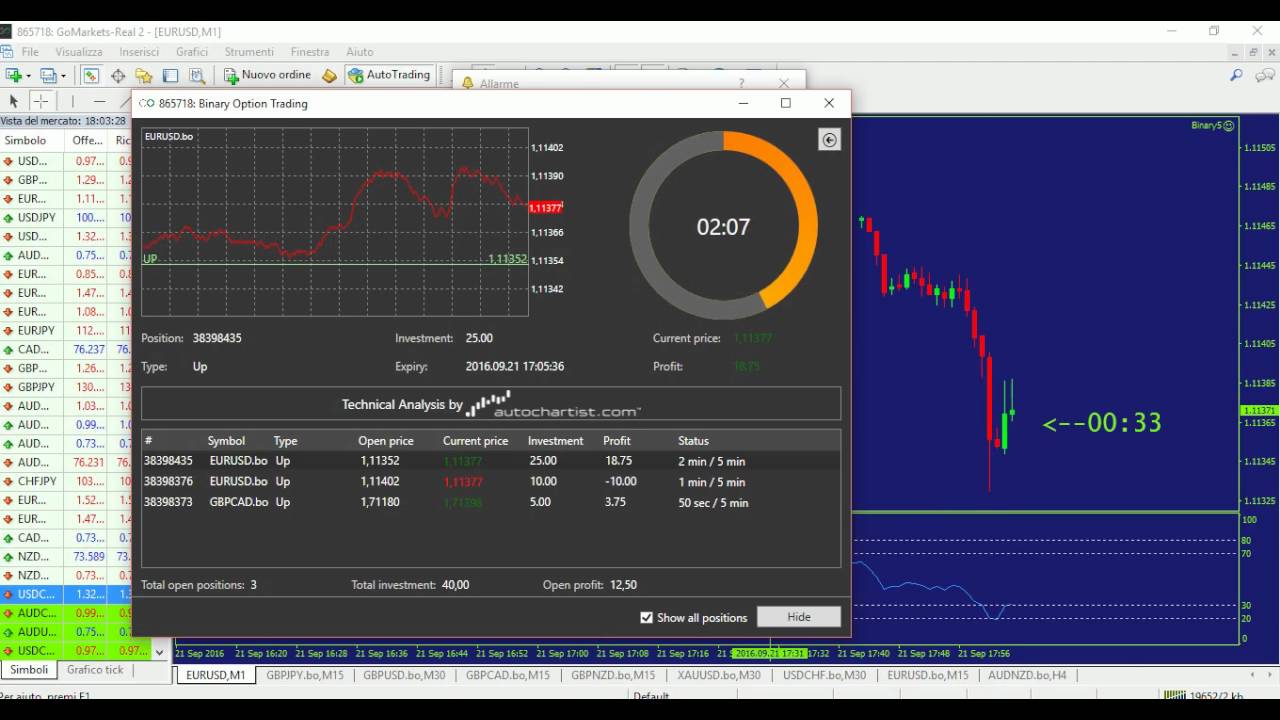Click the Investment column header
Screen dimensions: 1280x720
(x=555, y=441)
